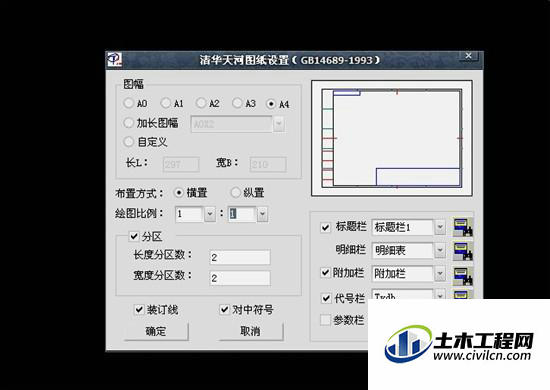This screenshot has width=550, height=390.
Task: Click the 确定 button
Action: (x=156, y=331)
